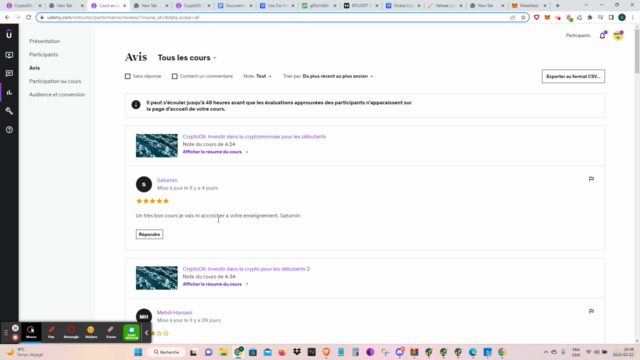The image size is (640, 360).
Task: Open the Trier par sort dropdown
Action: (x=328, y=76)
